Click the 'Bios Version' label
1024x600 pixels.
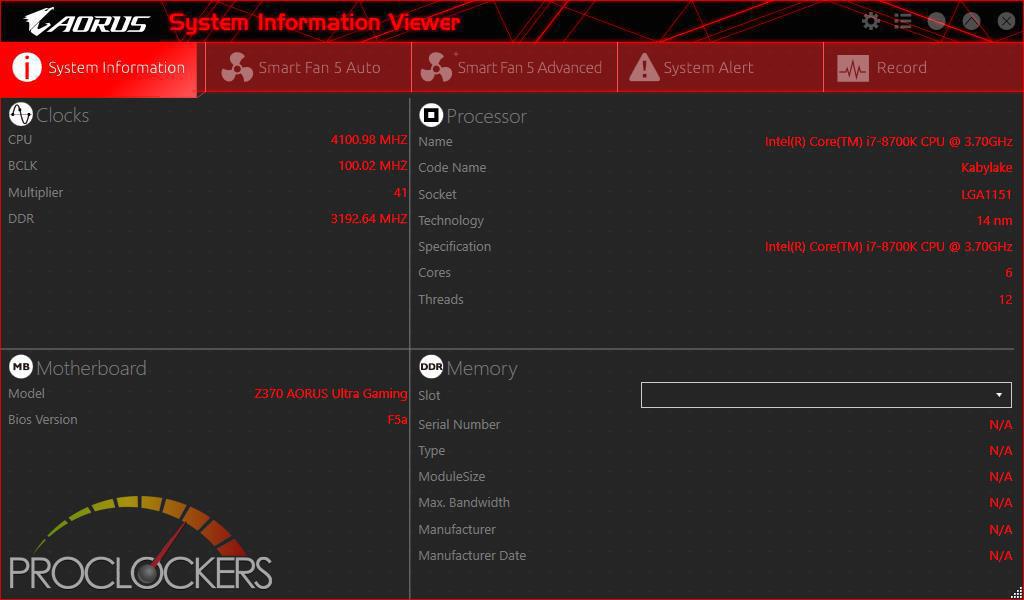(42, 420)
